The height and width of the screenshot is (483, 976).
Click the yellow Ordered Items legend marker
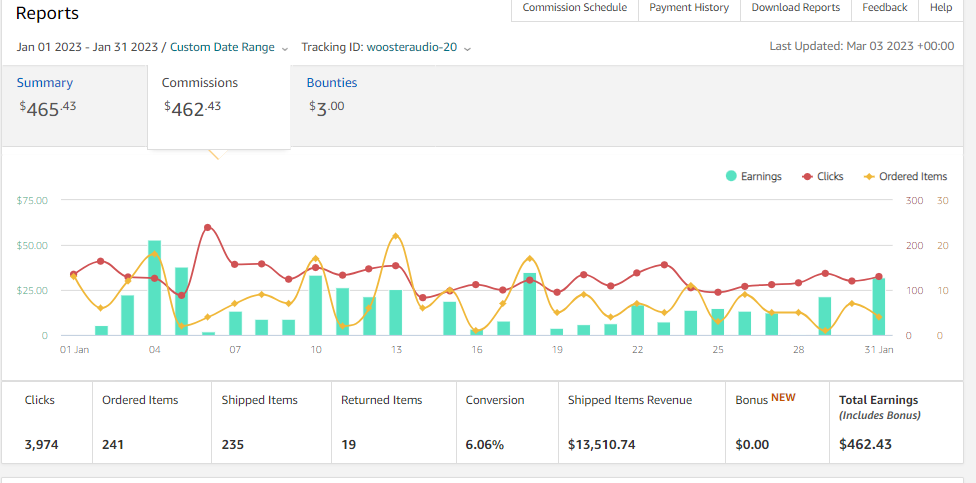[x=870, y=176]
